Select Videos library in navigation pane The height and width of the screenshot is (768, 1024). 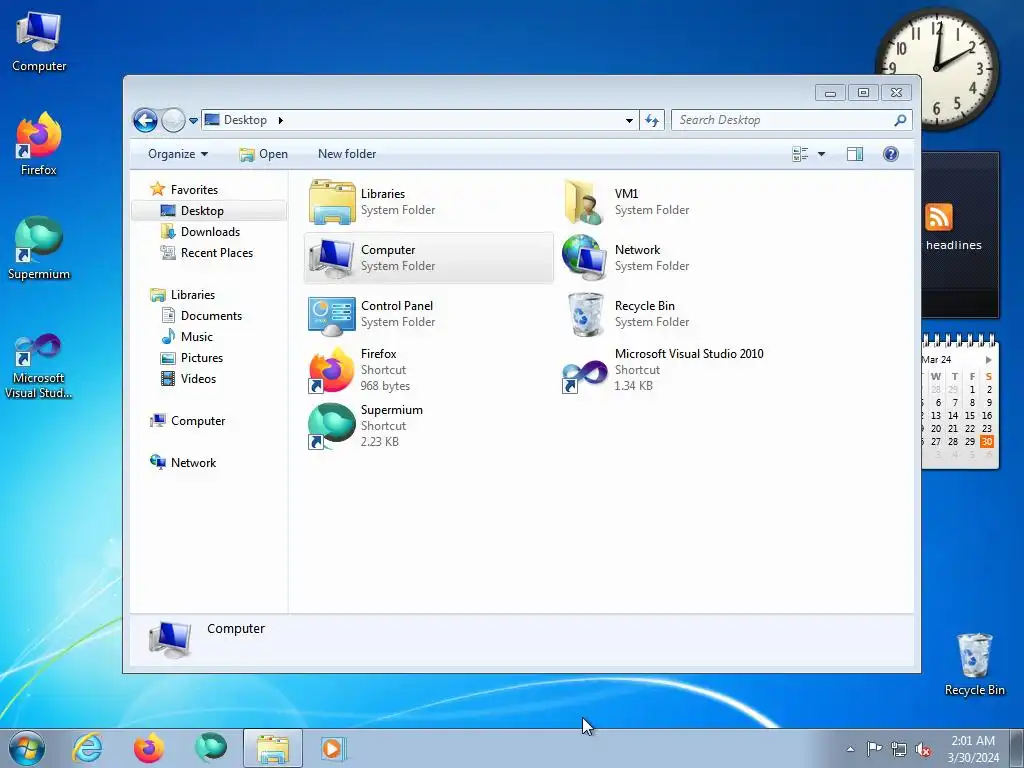pos(198,379)
